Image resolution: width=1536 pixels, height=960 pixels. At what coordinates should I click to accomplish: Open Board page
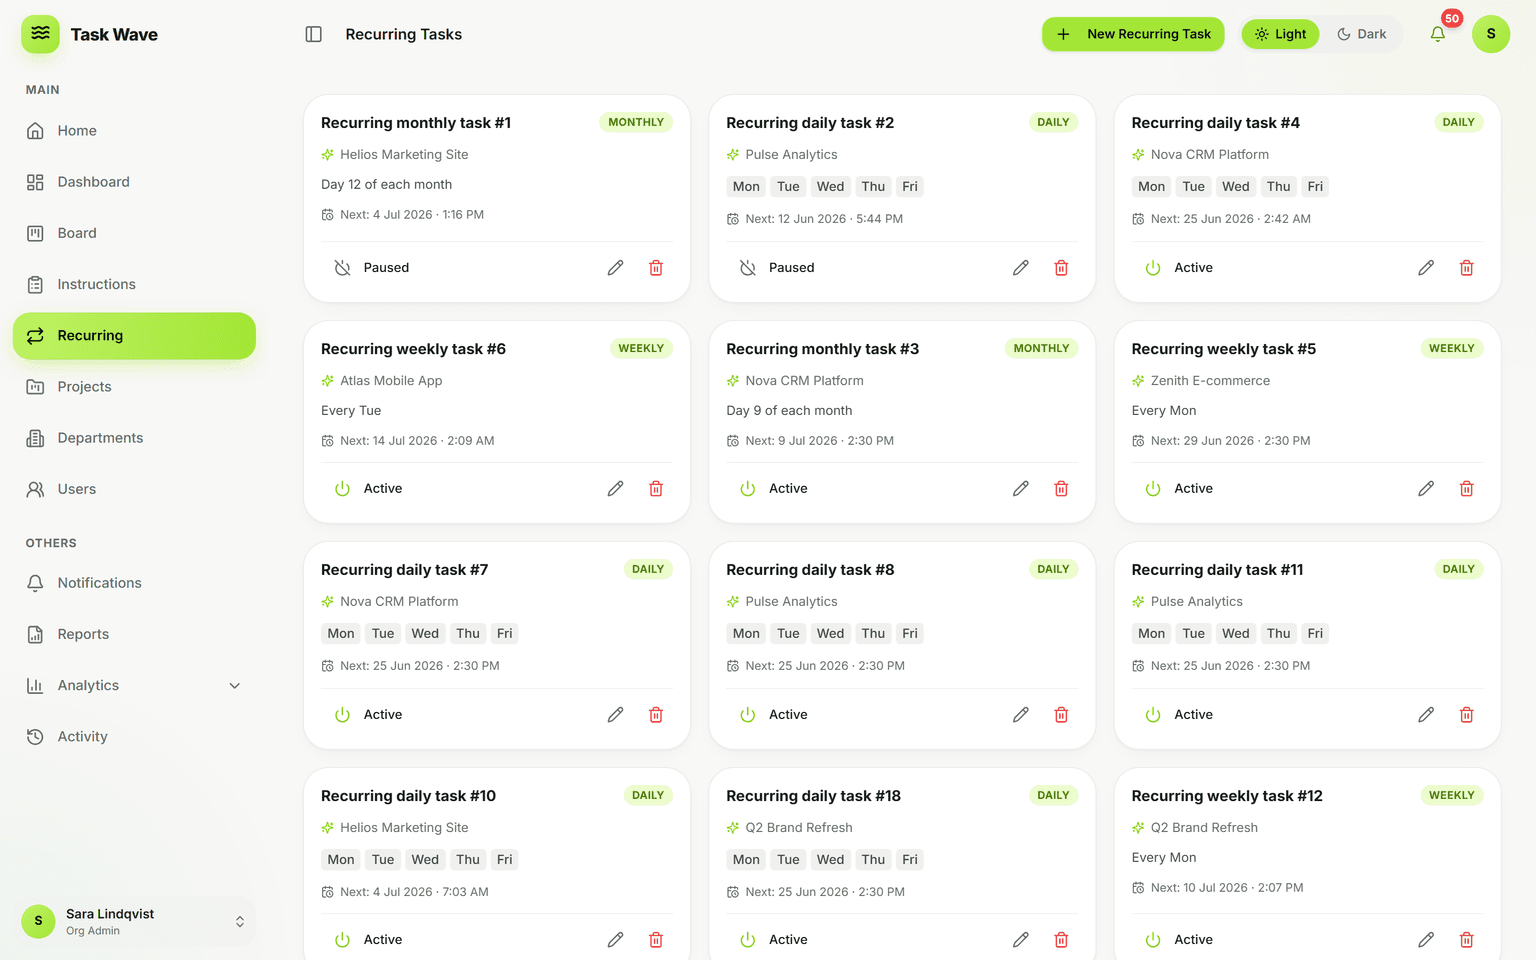pyautogui.click(x=134, y=233)
